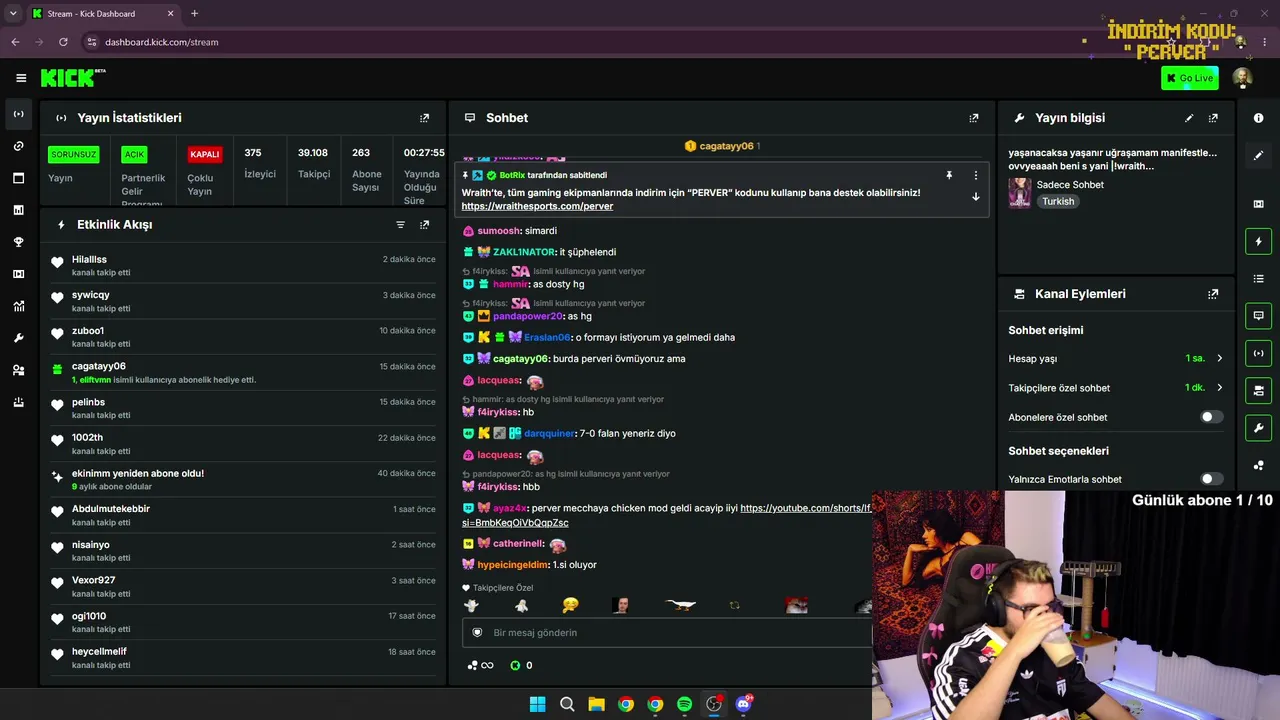Open the stream section in left sidebar
This screenshot has height=720, width=1280.
tap(18, 114)
